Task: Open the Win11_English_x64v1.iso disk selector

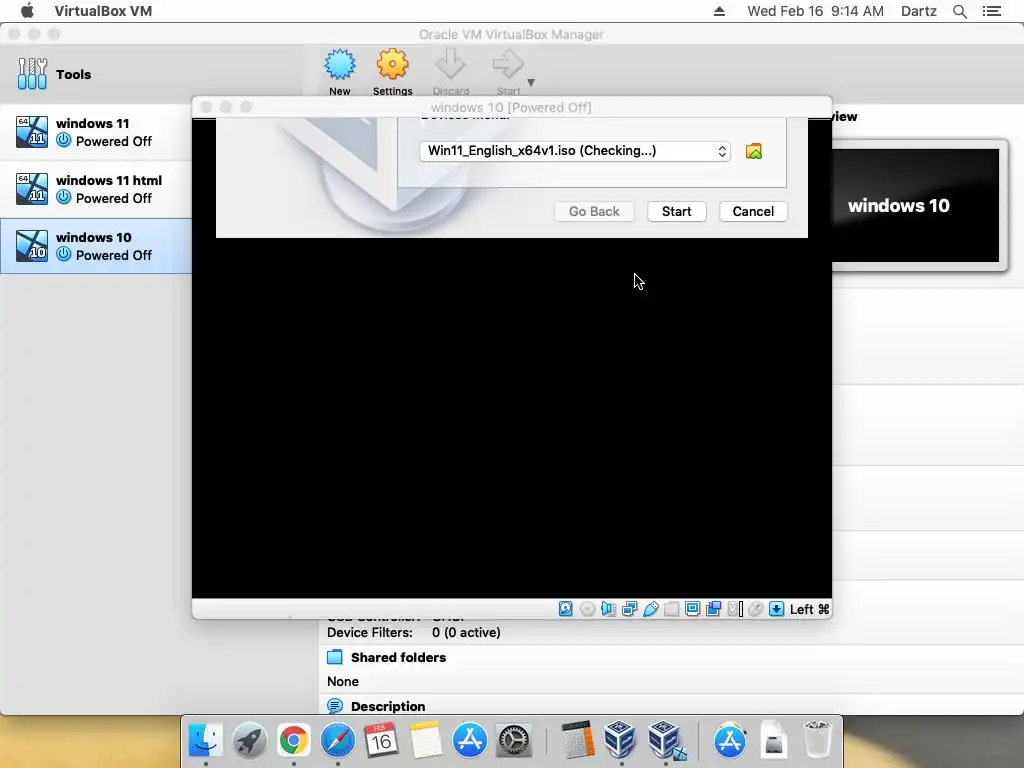Action: pos(575,151)
